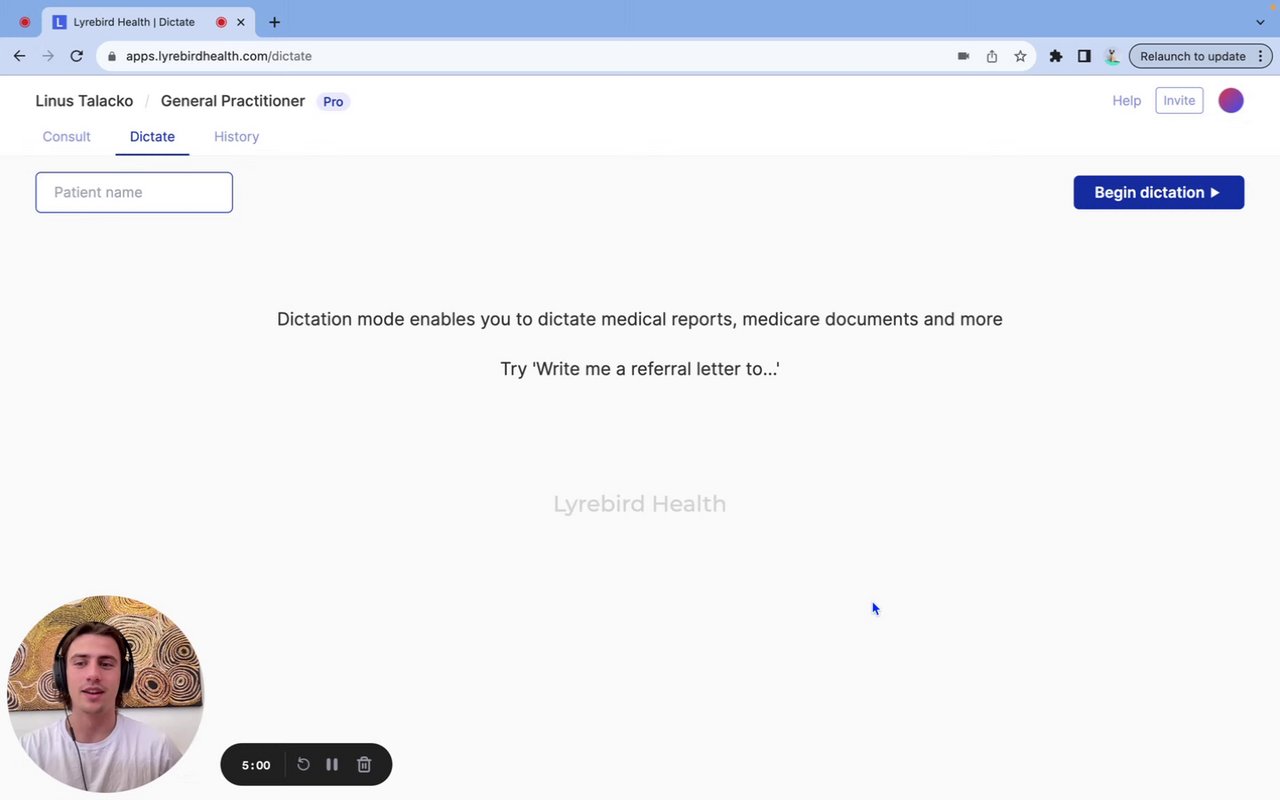Go back to the previous page

(19, 56)
